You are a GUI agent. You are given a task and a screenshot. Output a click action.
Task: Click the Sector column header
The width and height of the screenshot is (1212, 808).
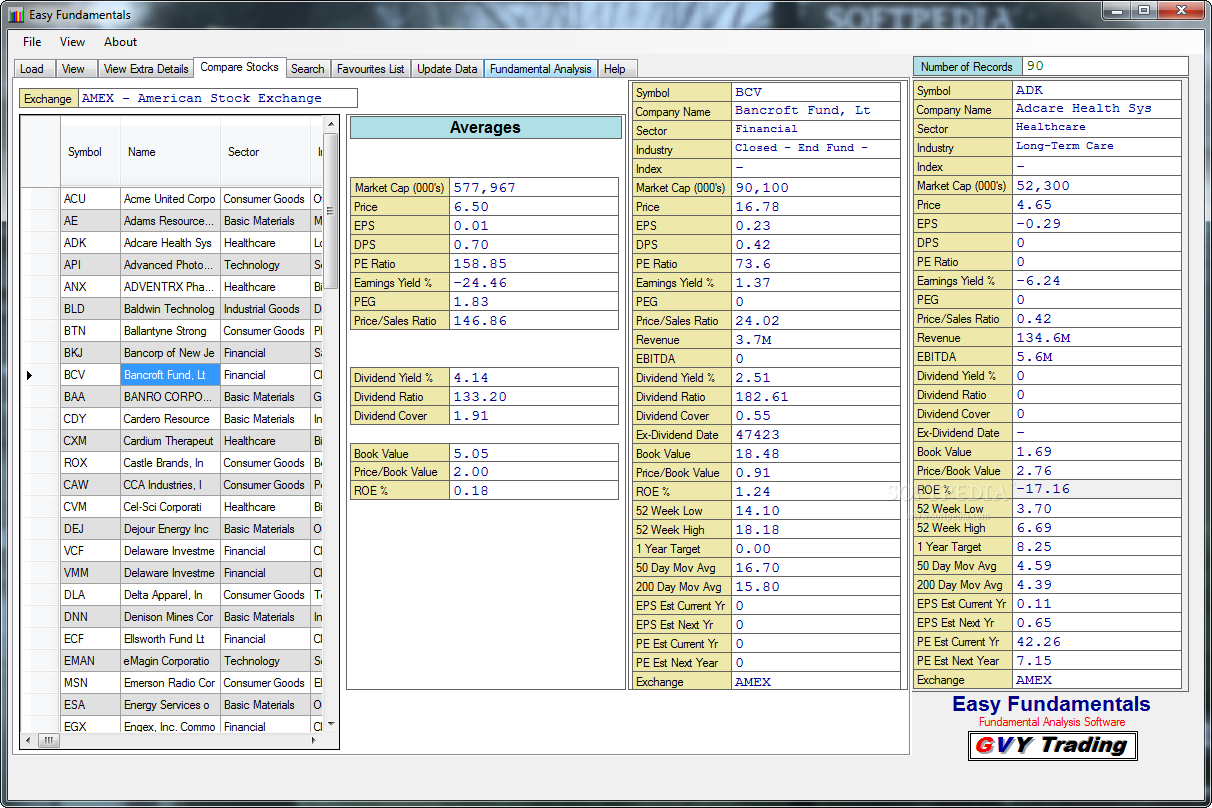pyautogui.click(x=243, y=152)
